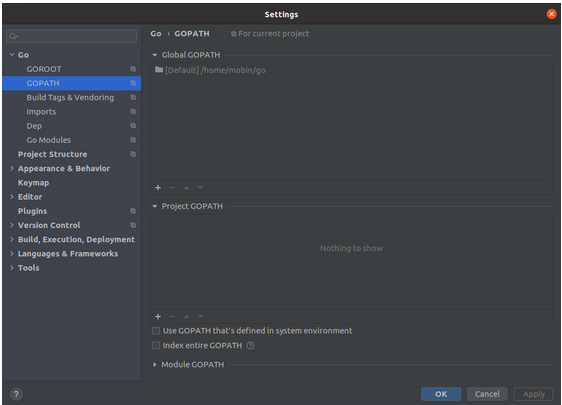Click the project-level icon beside Dep
This screenshot has height=405, width=562.
(133, 126)
